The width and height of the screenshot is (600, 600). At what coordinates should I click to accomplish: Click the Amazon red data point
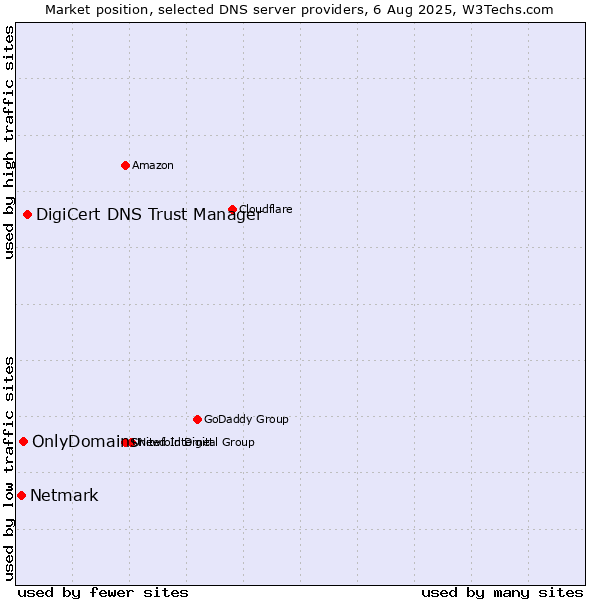pyautogui.click(x=125, y=165)
